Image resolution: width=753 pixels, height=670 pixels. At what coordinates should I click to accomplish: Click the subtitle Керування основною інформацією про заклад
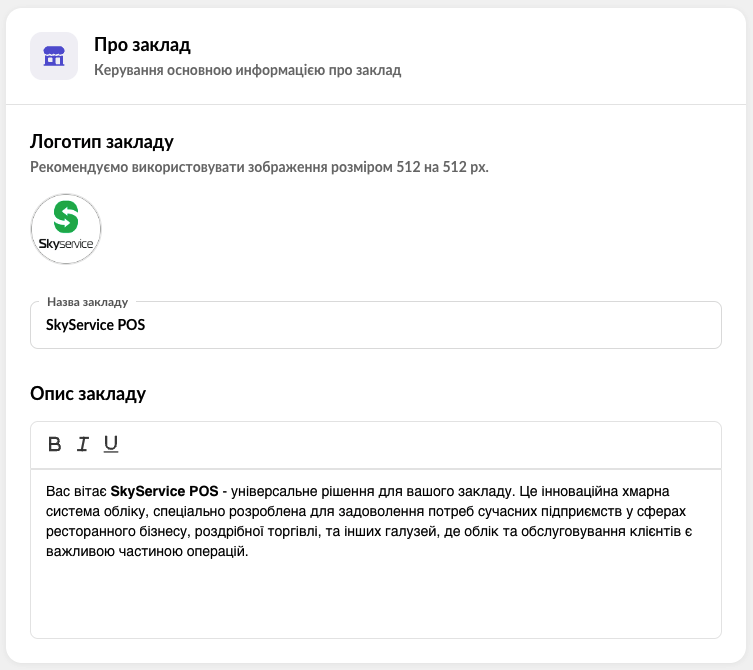click(247, 71)
